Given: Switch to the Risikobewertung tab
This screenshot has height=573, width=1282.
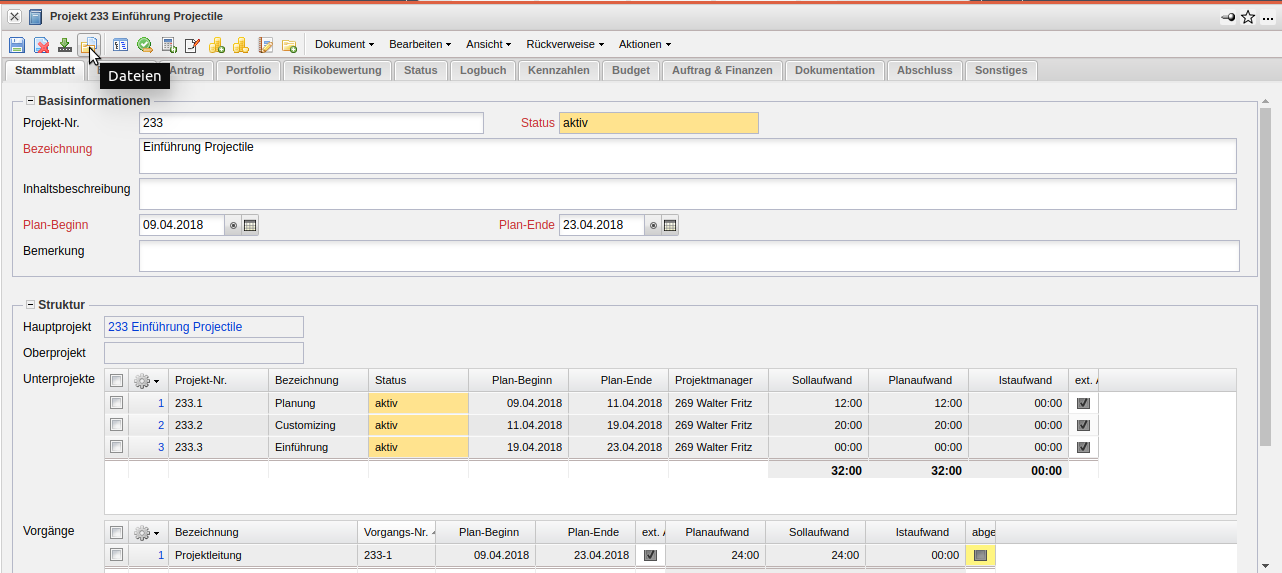Looking at the screenshot, I should click(x=337, y=70).
